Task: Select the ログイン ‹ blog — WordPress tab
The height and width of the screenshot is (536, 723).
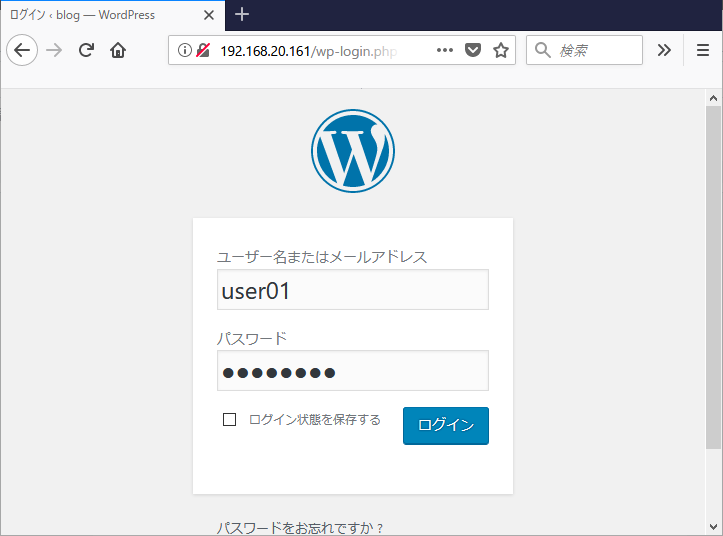Action: (113, 15)
